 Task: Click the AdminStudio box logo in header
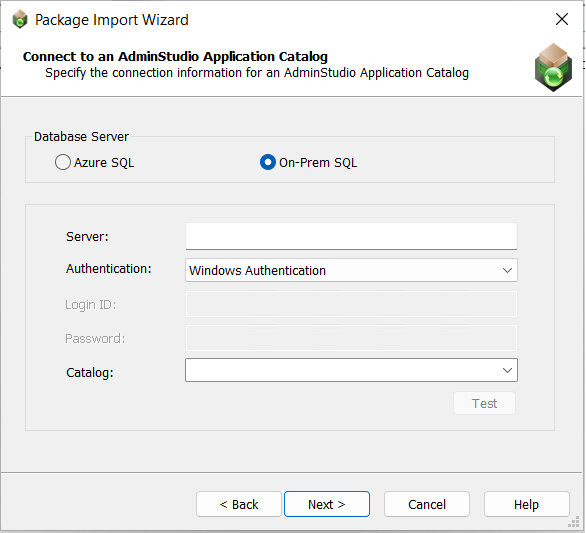pos(553,68)
